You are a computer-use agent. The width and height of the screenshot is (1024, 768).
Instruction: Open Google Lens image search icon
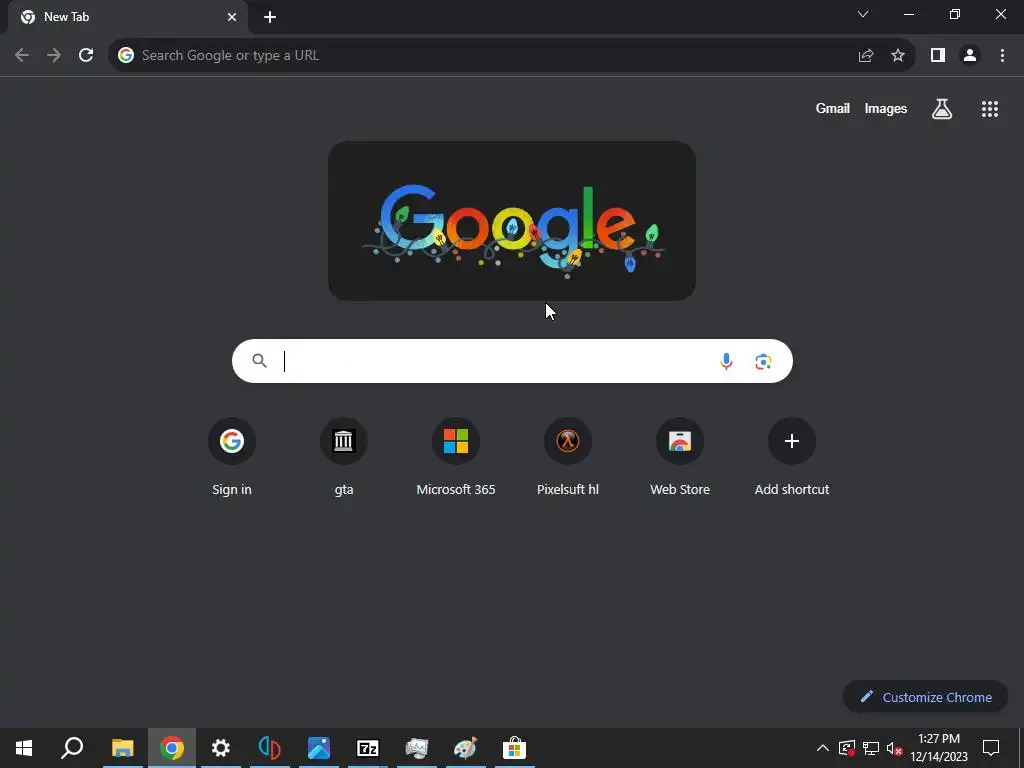coord(763,361)
